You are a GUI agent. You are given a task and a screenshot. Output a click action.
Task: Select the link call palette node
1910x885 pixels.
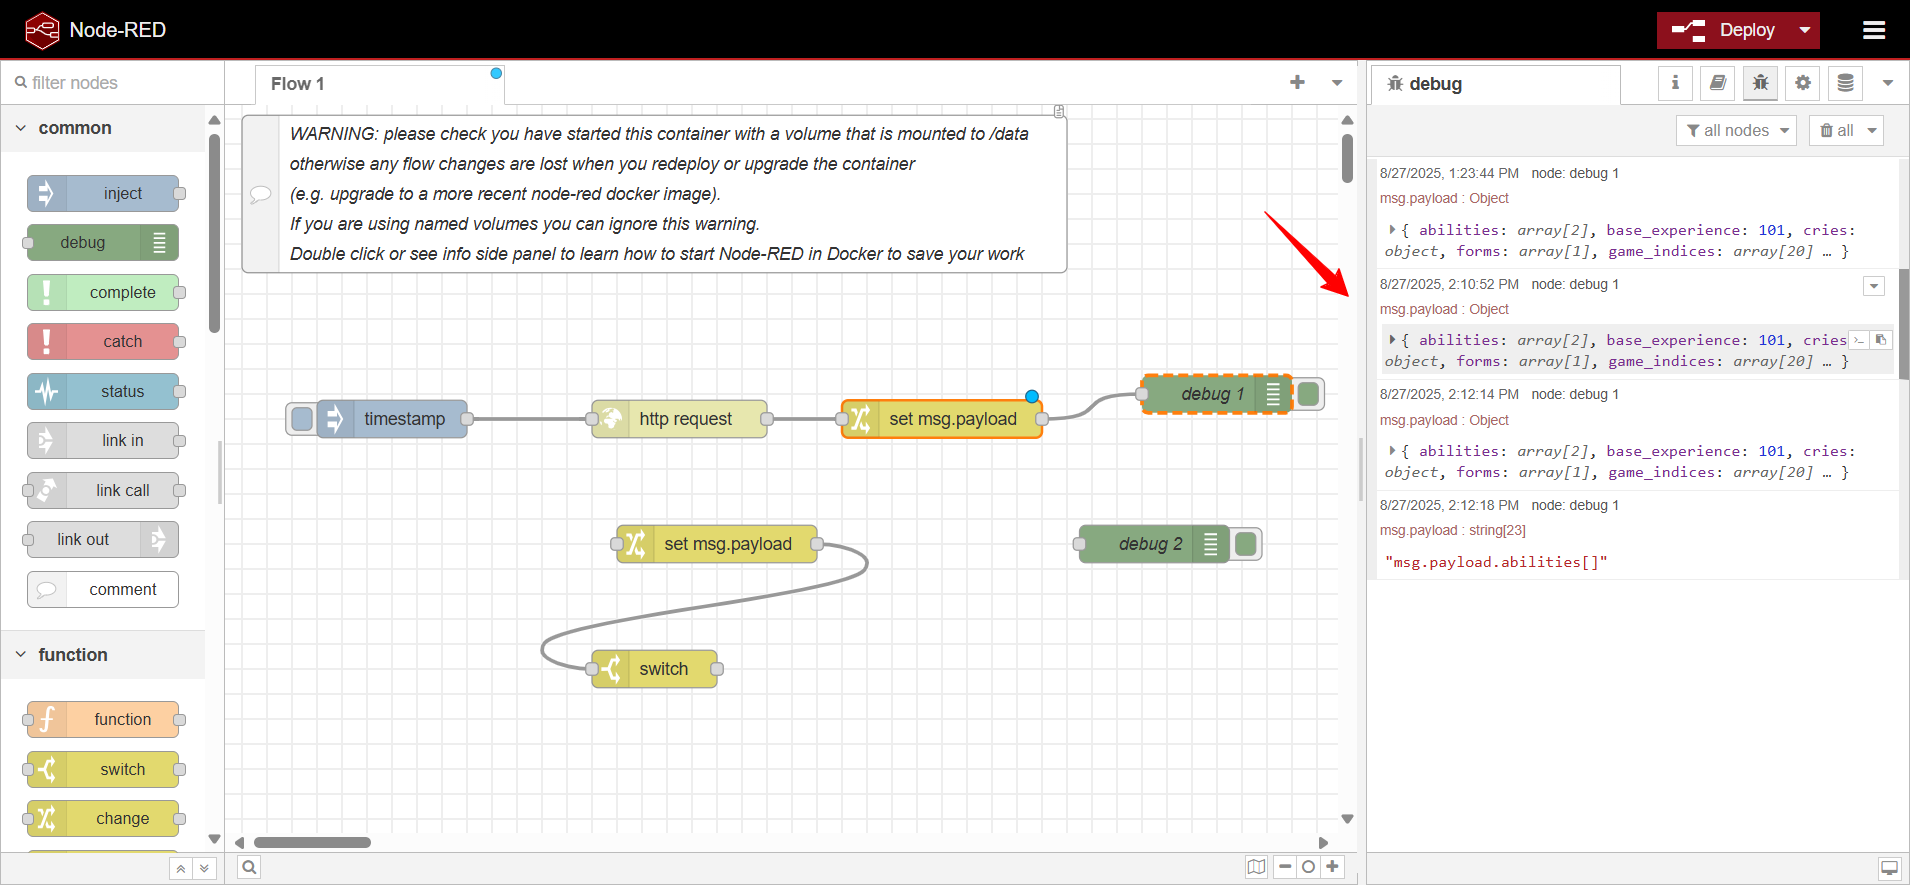(104, 490)
